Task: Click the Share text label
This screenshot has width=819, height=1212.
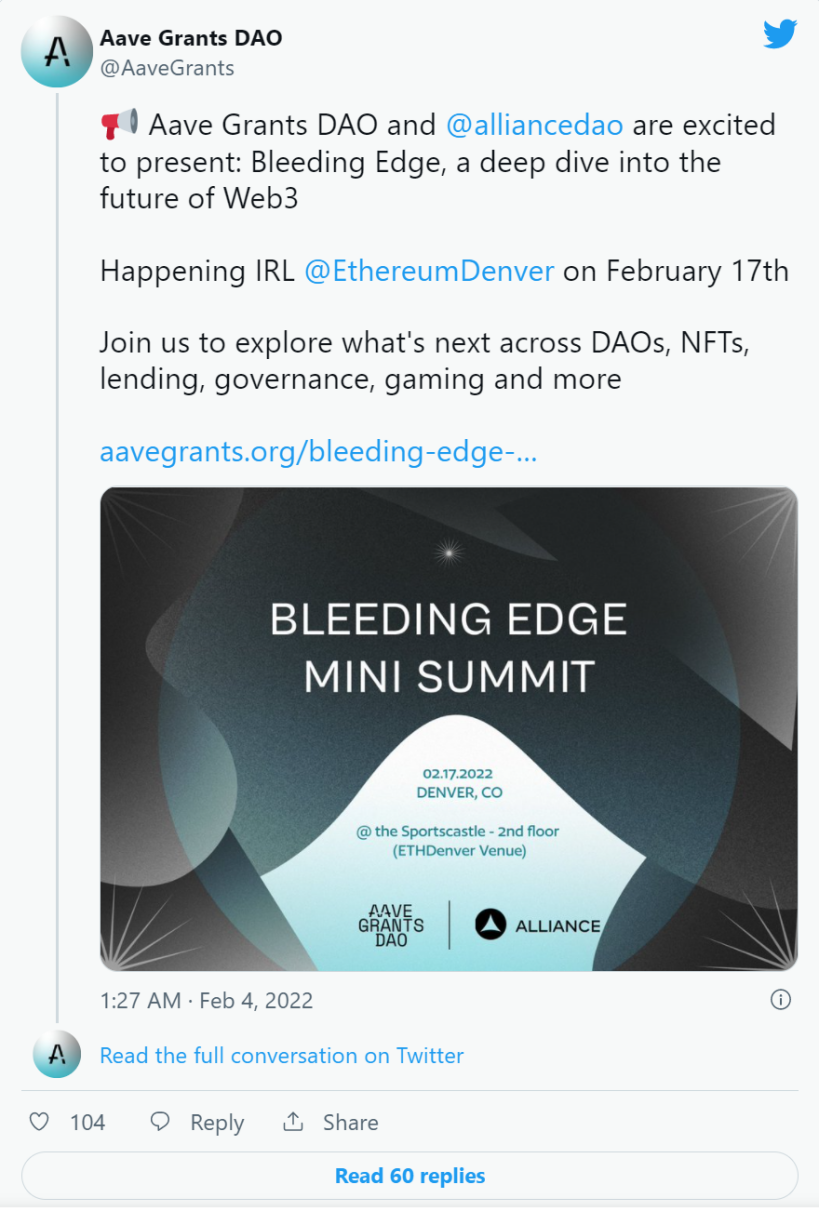Action: click(x=350, y=1123)
